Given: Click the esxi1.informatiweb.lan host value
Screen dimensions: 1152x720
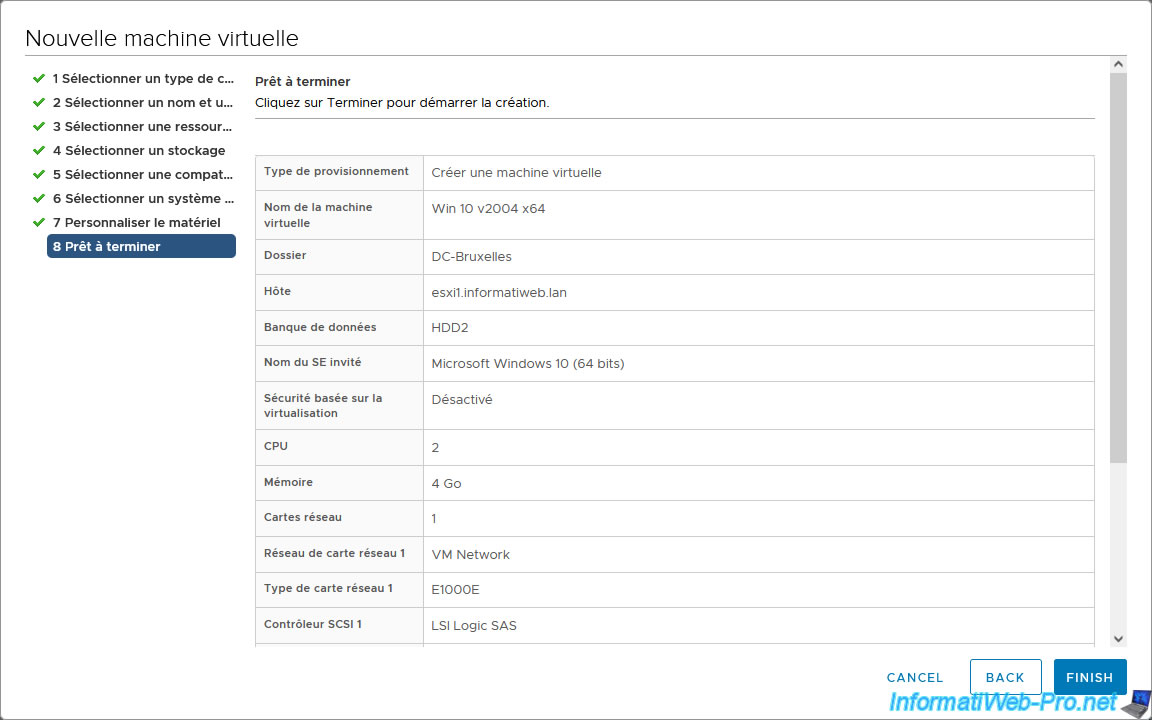Looking at the screenshot, I should click(499, 293).
